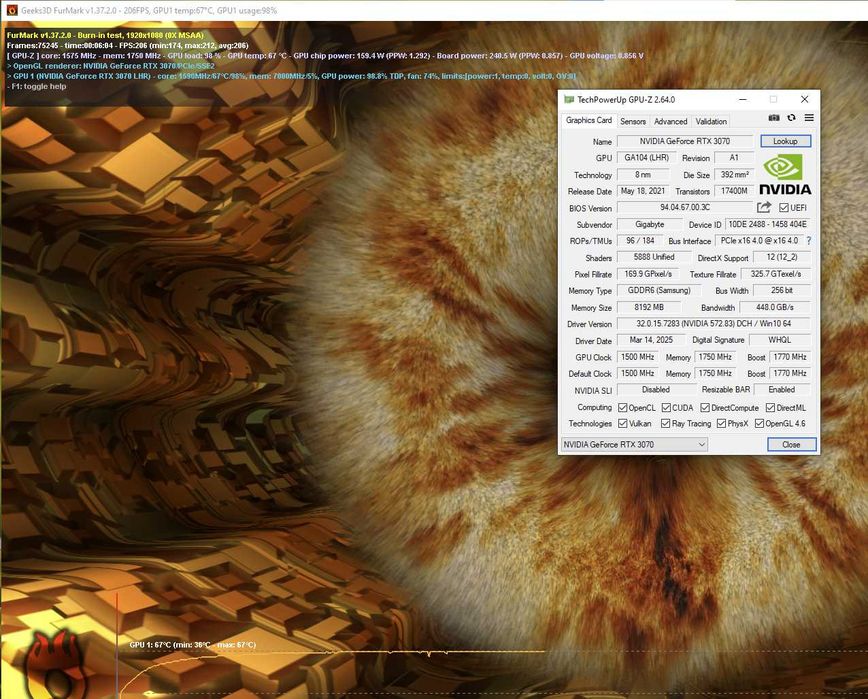The image size is (868, 699).
Task: Click the BIOS export share icon
Action: 764,207
